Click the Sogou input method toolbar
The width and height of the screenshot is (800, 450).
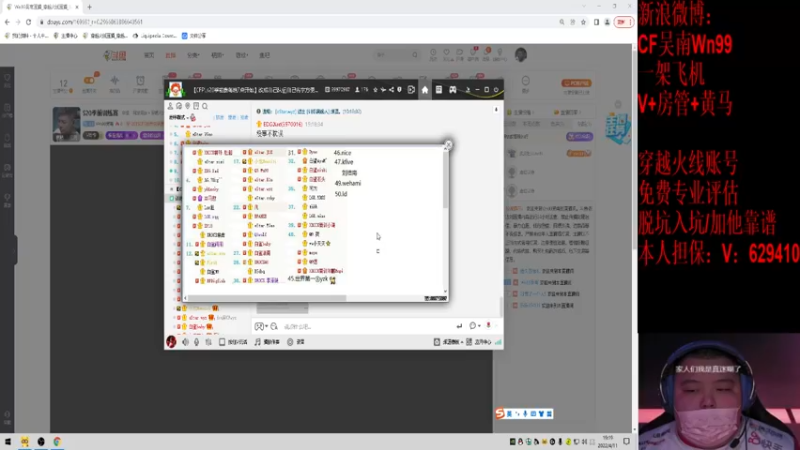[x=524, y=414]
